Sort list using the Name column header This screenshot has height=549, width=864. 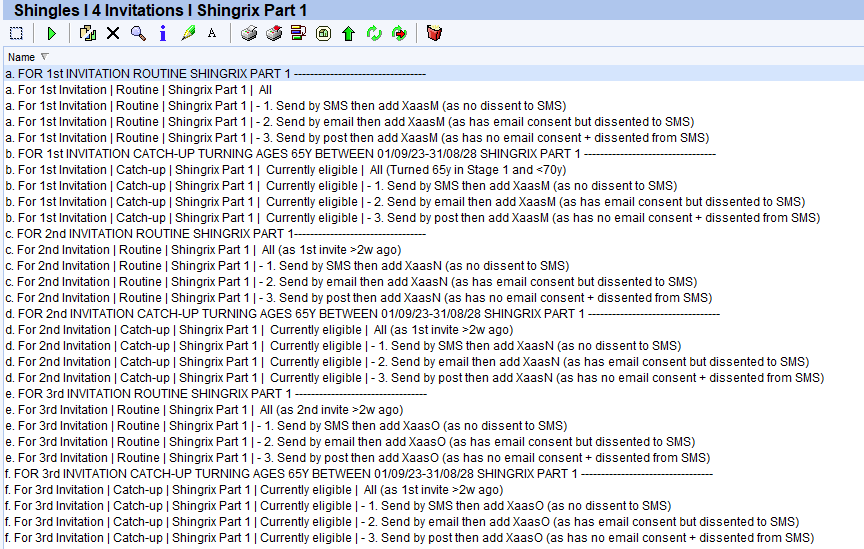pos(21,57)
